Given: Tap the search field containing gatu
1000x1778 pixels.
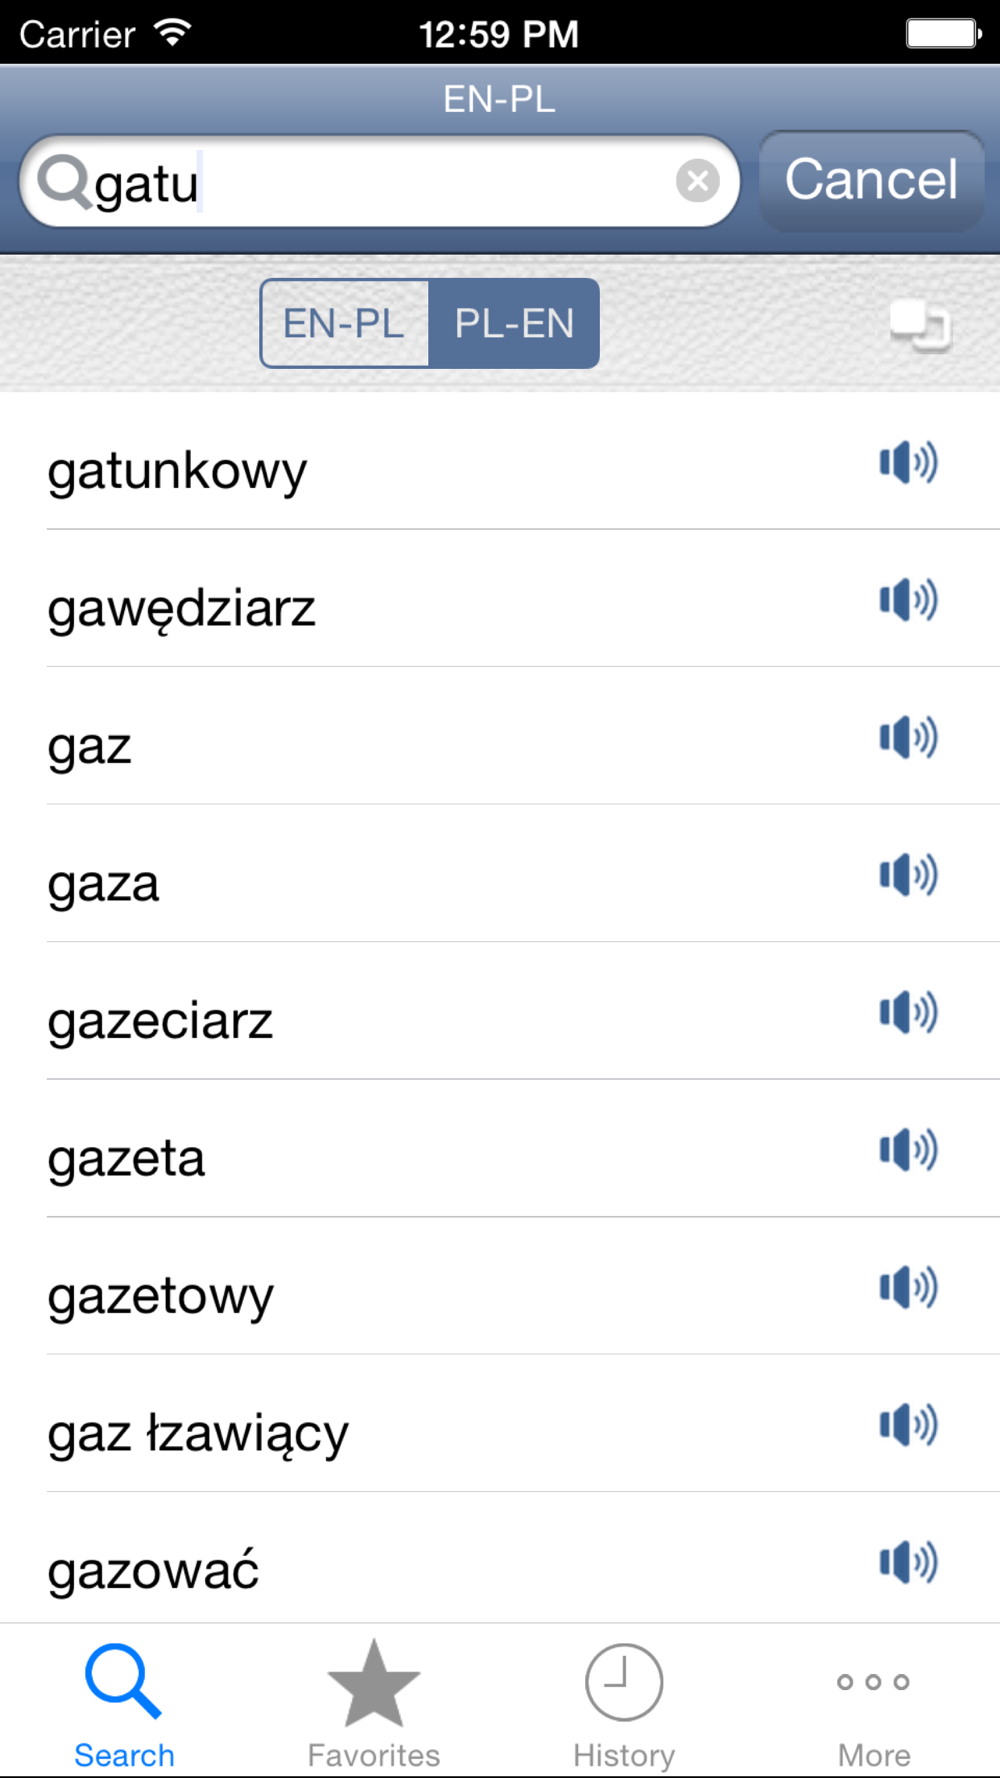Looking at the screenshot, I should (x=380, y=181).
